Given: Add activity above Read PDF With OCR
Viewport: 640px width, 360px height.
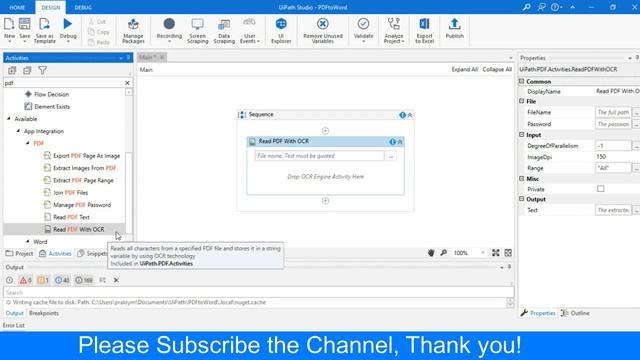Looking at the screenshot, I should coord(325,131).
